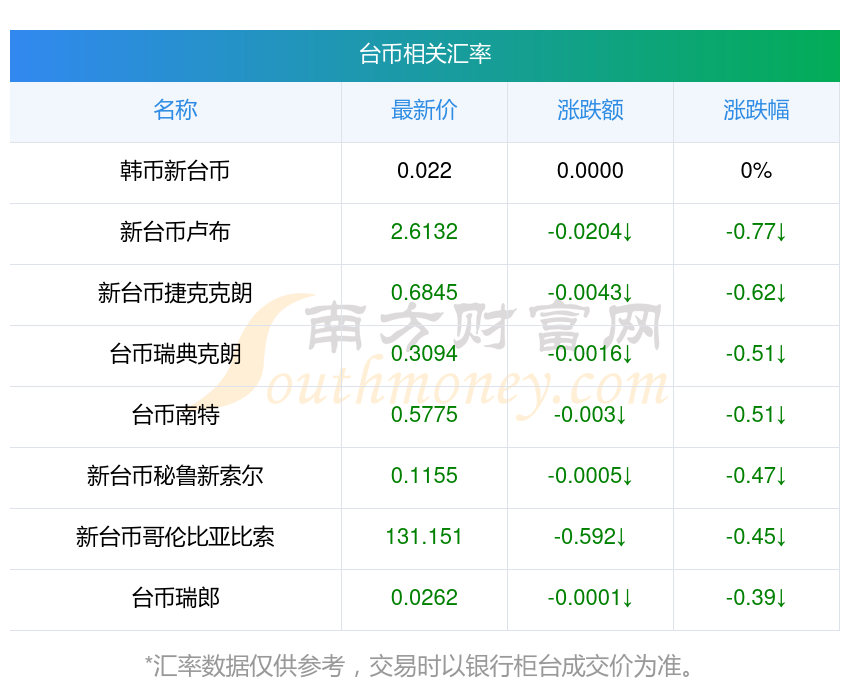Click the 新台币秘鲁新索尔 row name

(x=175, y=476)
